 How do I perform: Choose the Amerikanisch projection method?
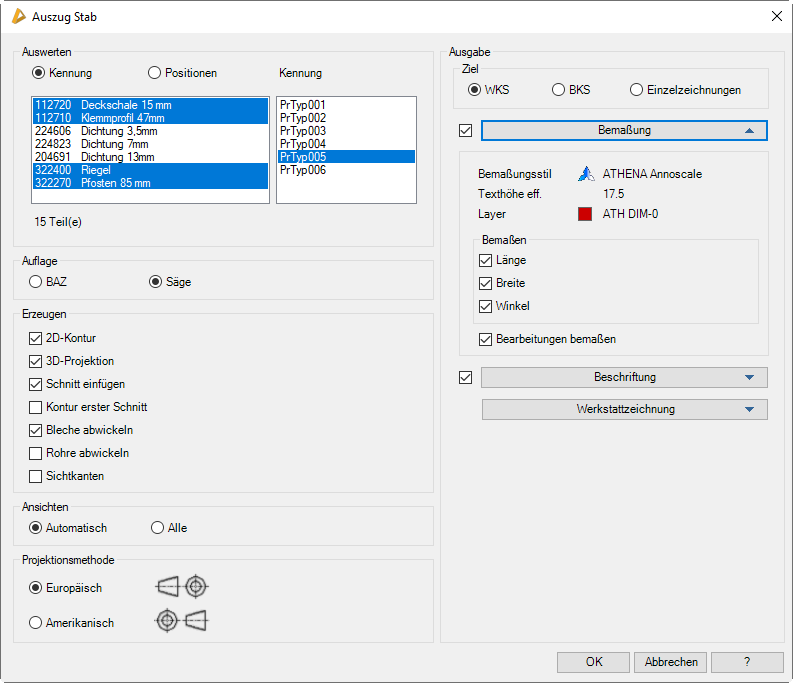[37, 623]
